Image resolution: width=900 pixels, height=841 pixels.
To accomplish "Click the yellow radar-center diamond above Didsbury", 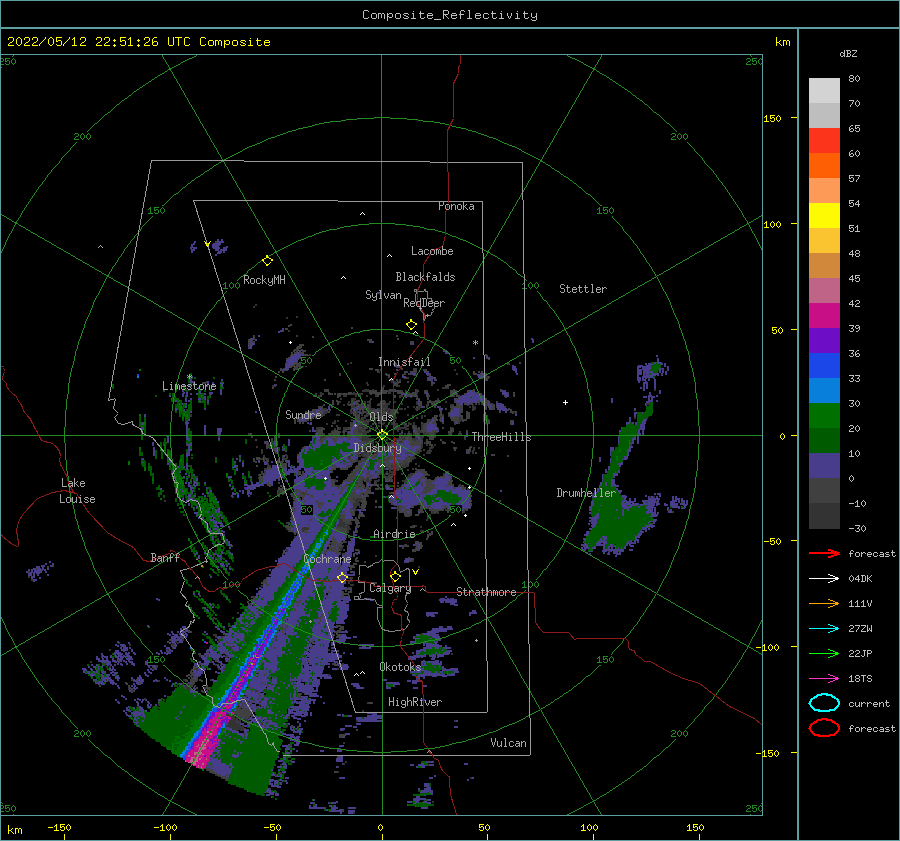I will (x=382, y=435).
